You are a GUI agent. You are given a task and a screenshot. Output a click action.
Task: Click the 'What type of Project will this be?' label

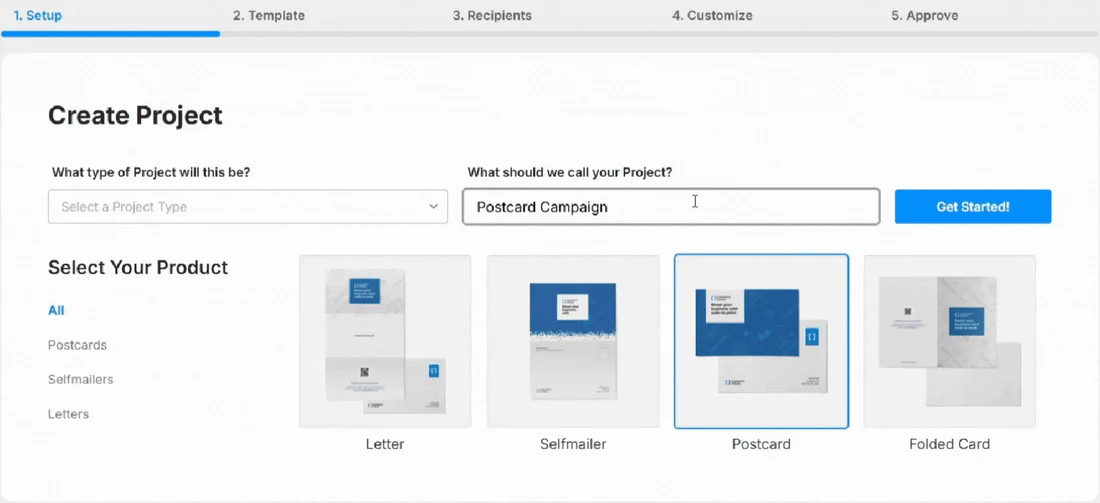coord(151,173)
